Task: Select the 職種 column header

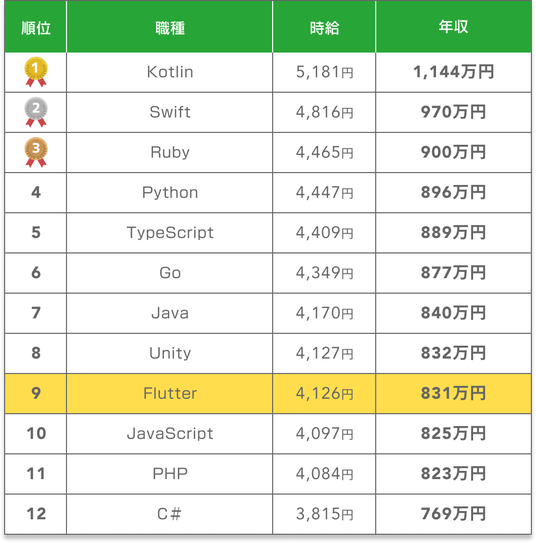Action: [x=170, y=28]
